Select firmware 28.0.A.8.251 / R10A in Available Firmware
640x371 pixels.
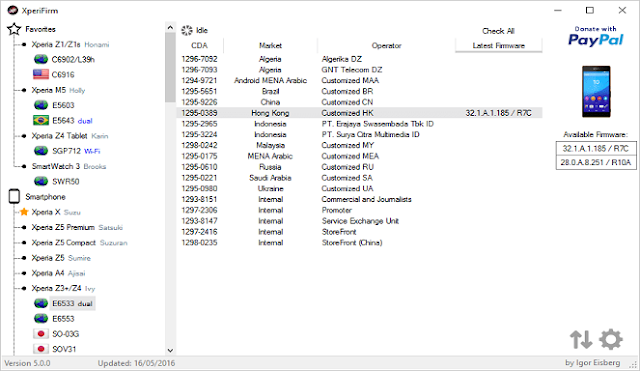click(596, 162)
